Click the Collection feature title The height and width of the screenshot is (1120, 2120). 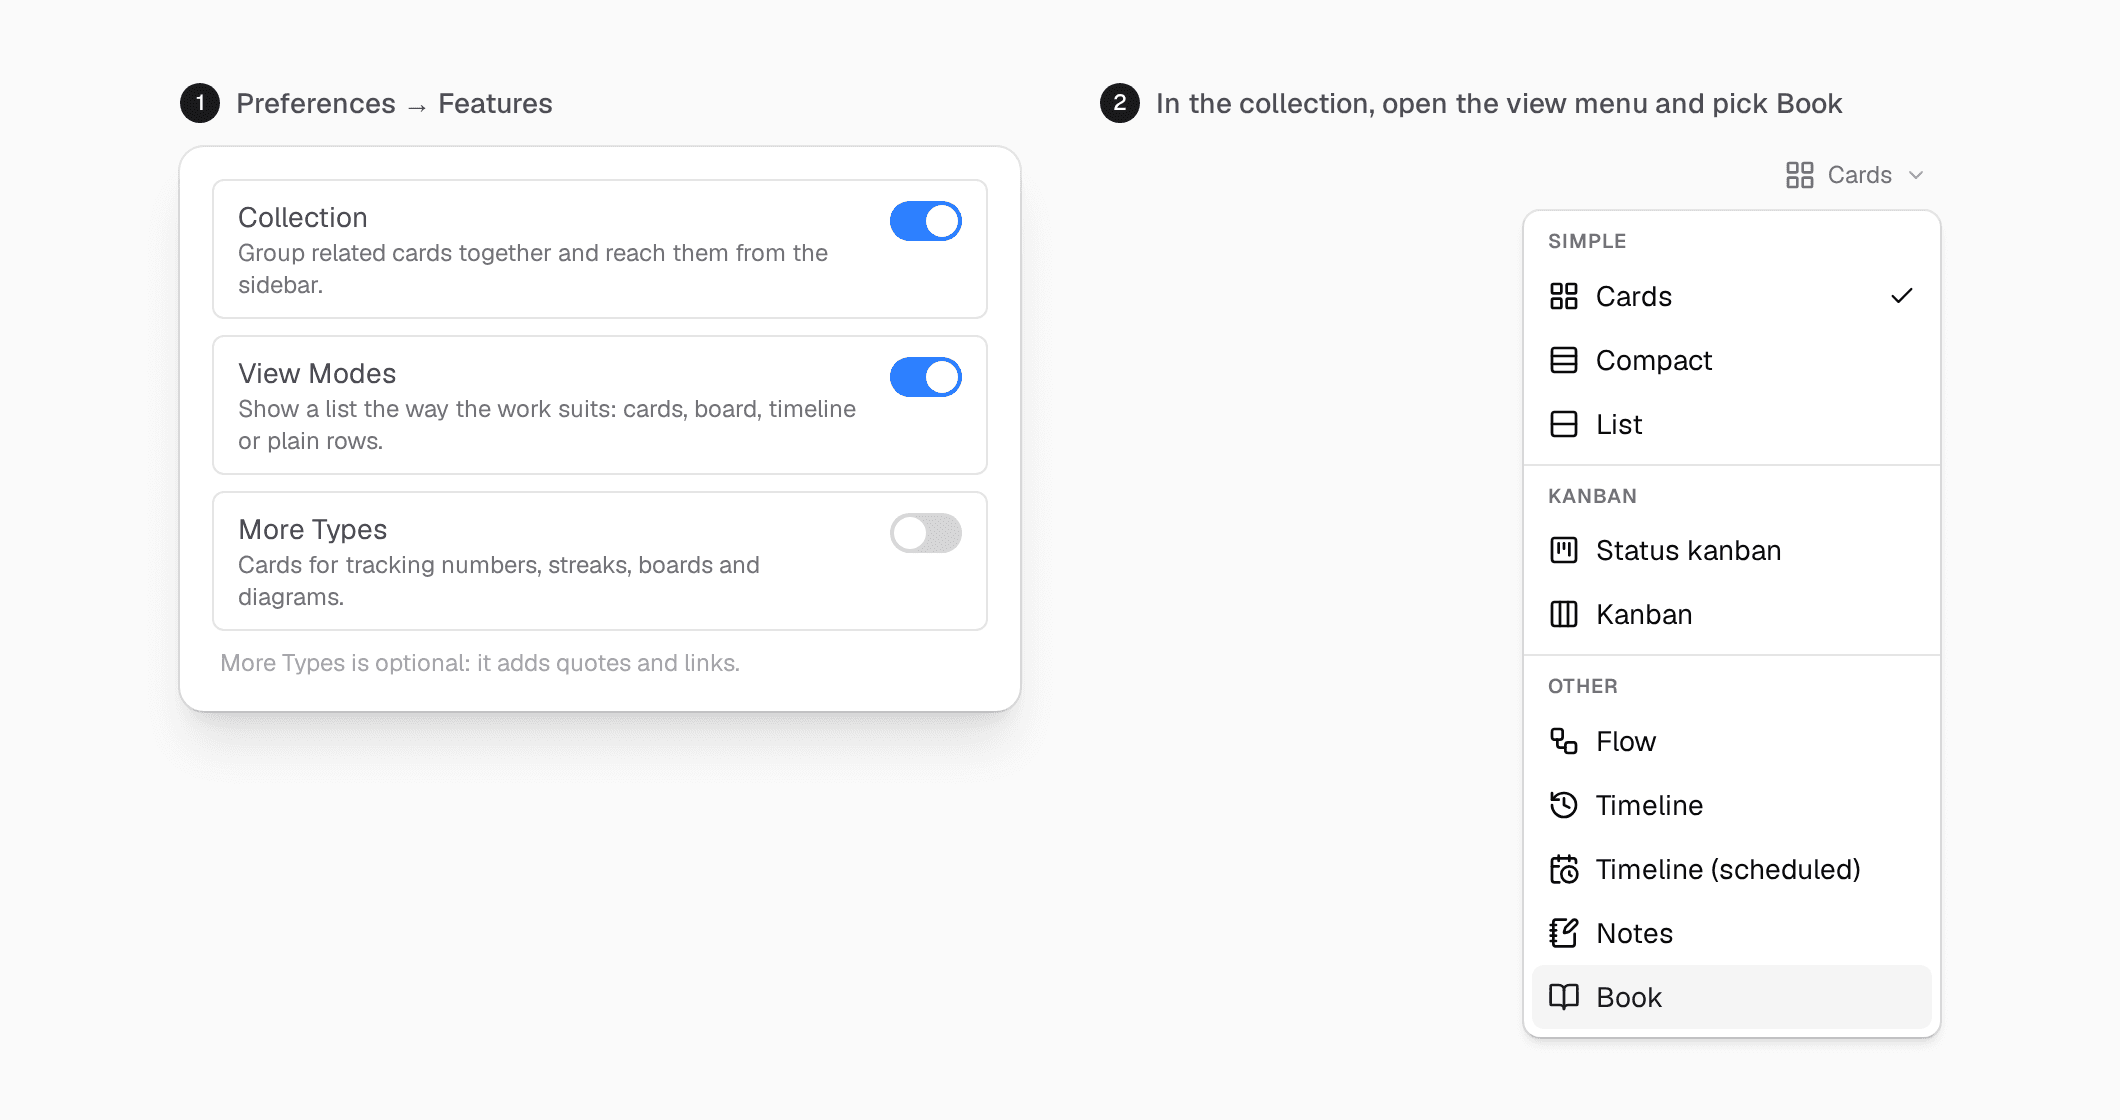[303, 217]
